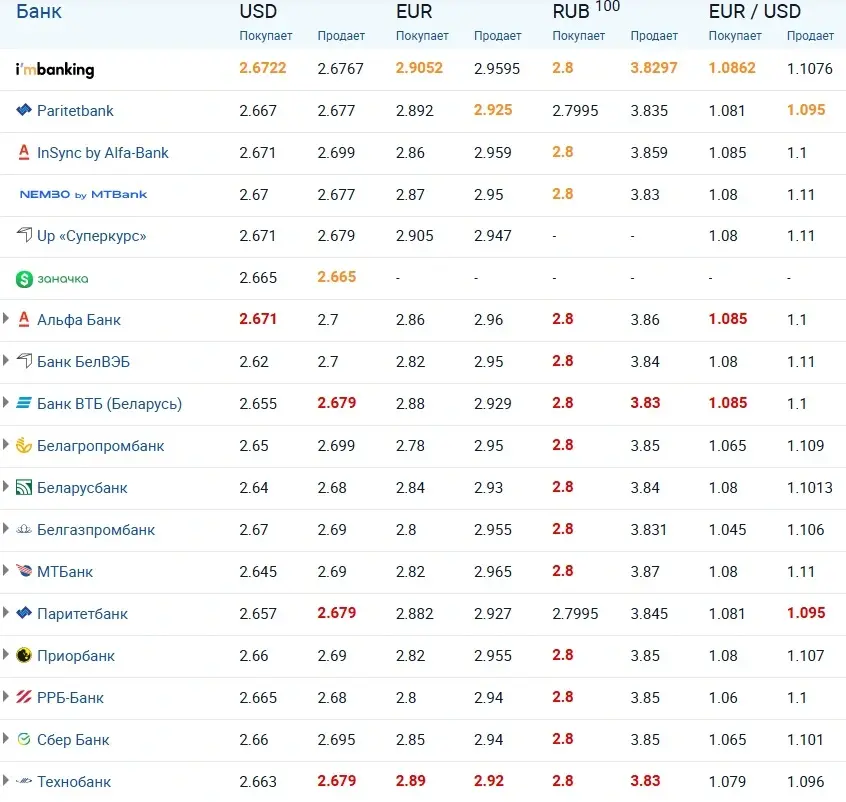Open the РРБ-Банк link
The height and width of the screenshot is (802, 846).
70,698
